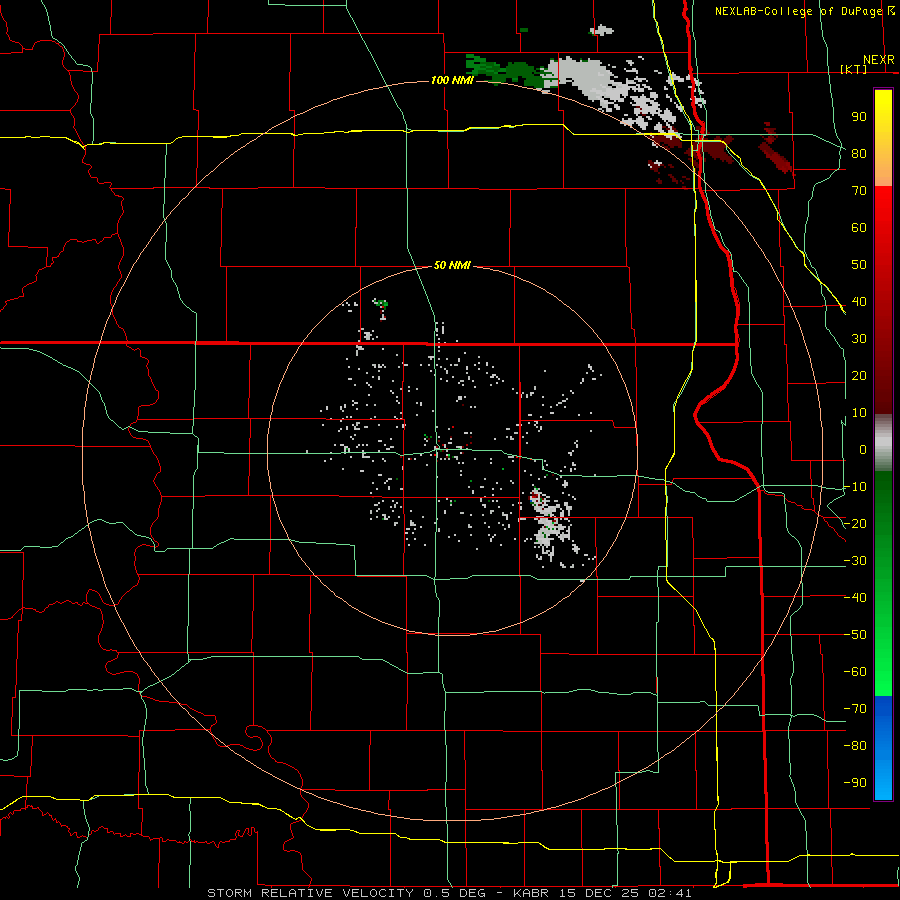Screen dimensions: 900x900
Task: Click the "-20" scale value
Action: [855, 523]
